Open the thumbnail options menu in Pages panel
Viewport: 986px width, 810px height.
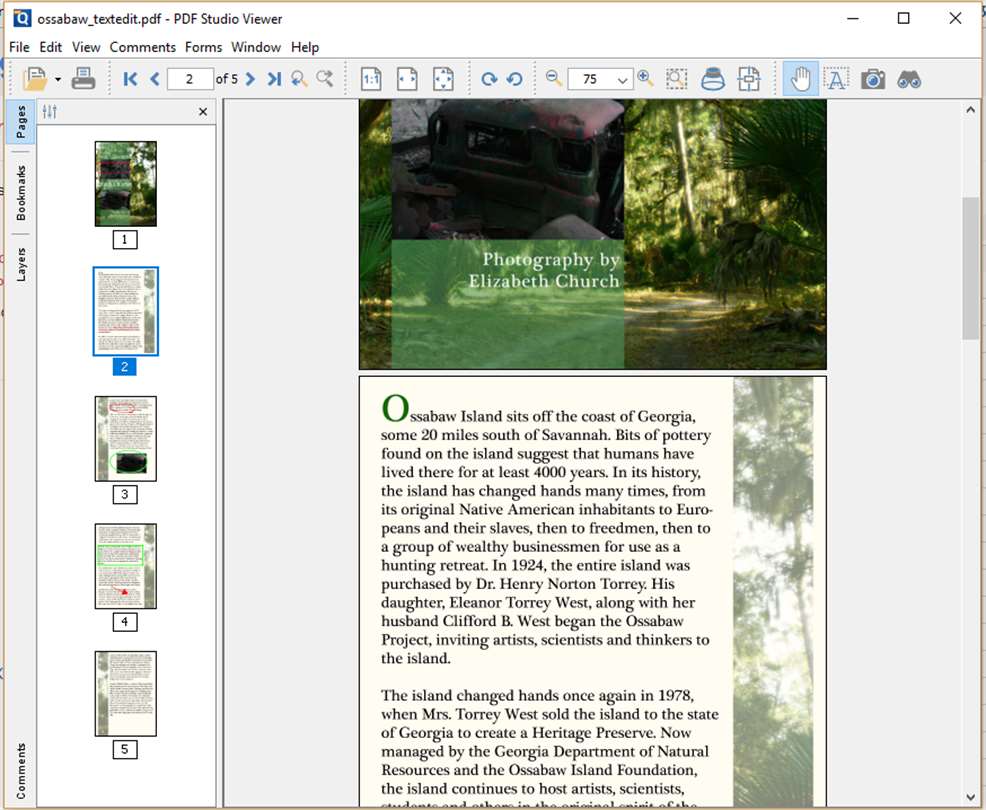[x=50, y=112]
